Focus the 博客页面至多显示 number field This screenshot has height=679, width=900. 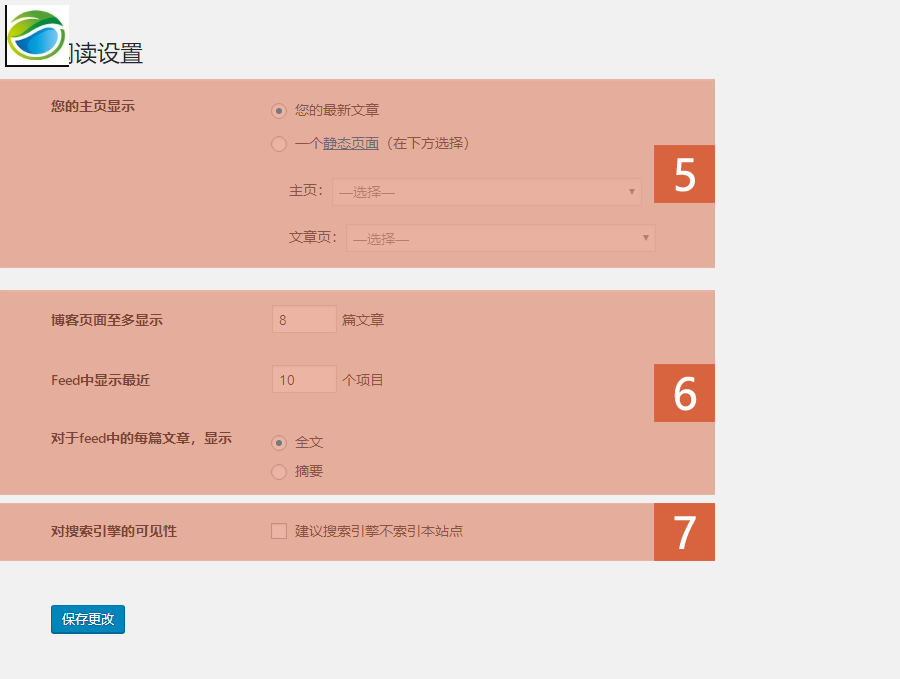tap(304, 319)
